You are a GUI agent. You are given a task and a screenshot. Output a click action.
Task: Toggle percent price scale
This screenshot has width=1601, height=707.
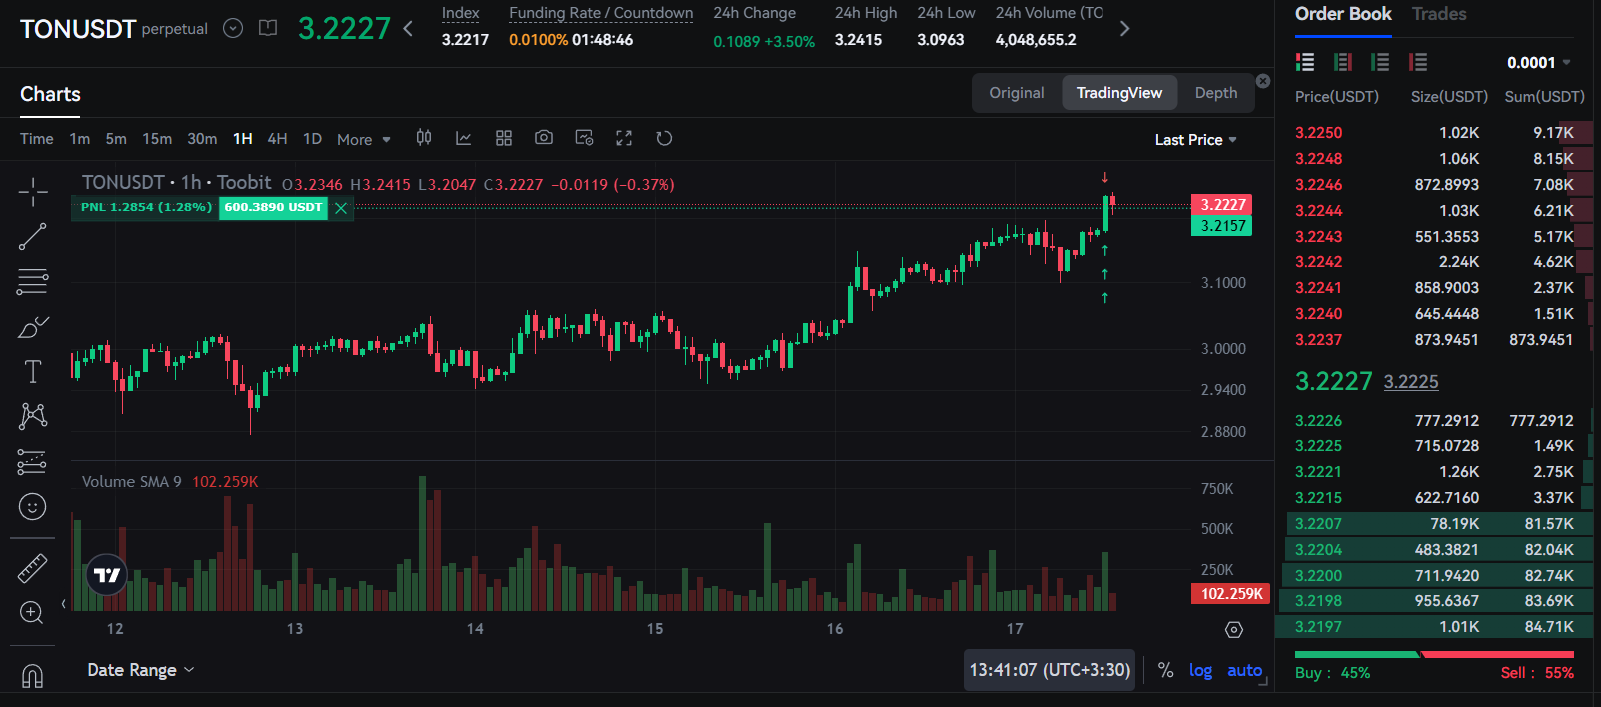coord(1166,670)
